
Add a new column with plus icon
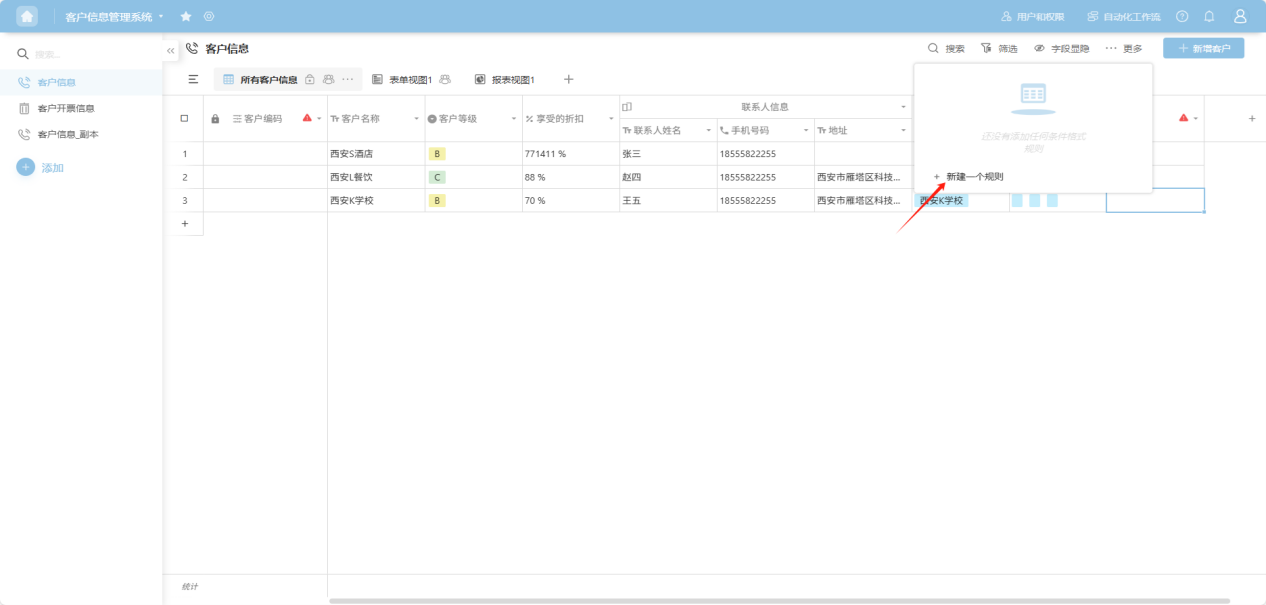click(1251, 119)
